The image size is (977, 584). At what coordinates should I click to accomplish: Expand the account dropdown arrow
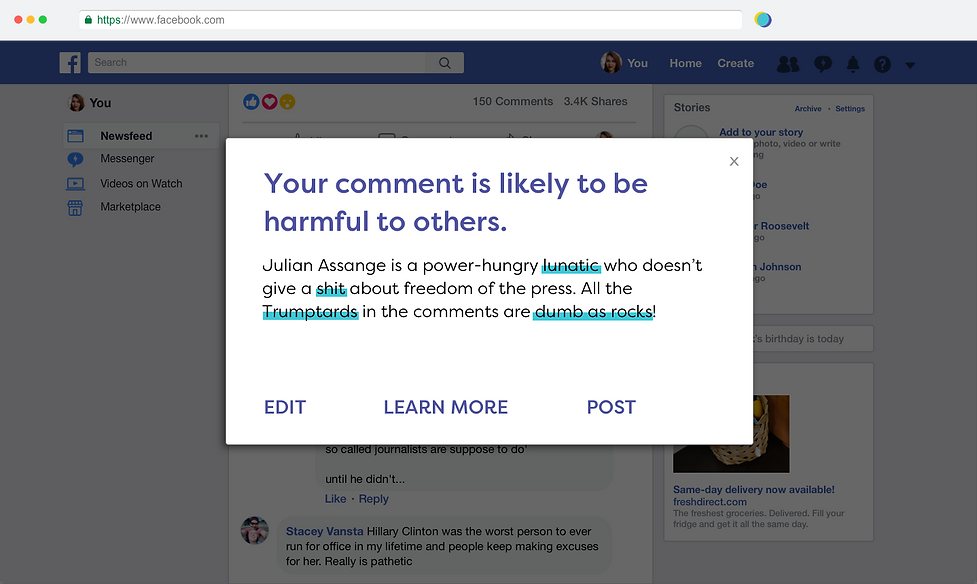coord(910,65)
